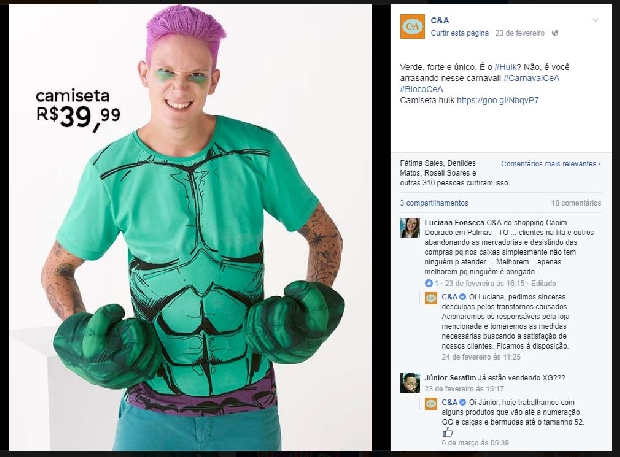This screenshot has height=457, width=620.
Task: Open the goo.gl Camiseta hulk link
Action: pos(497,100)
